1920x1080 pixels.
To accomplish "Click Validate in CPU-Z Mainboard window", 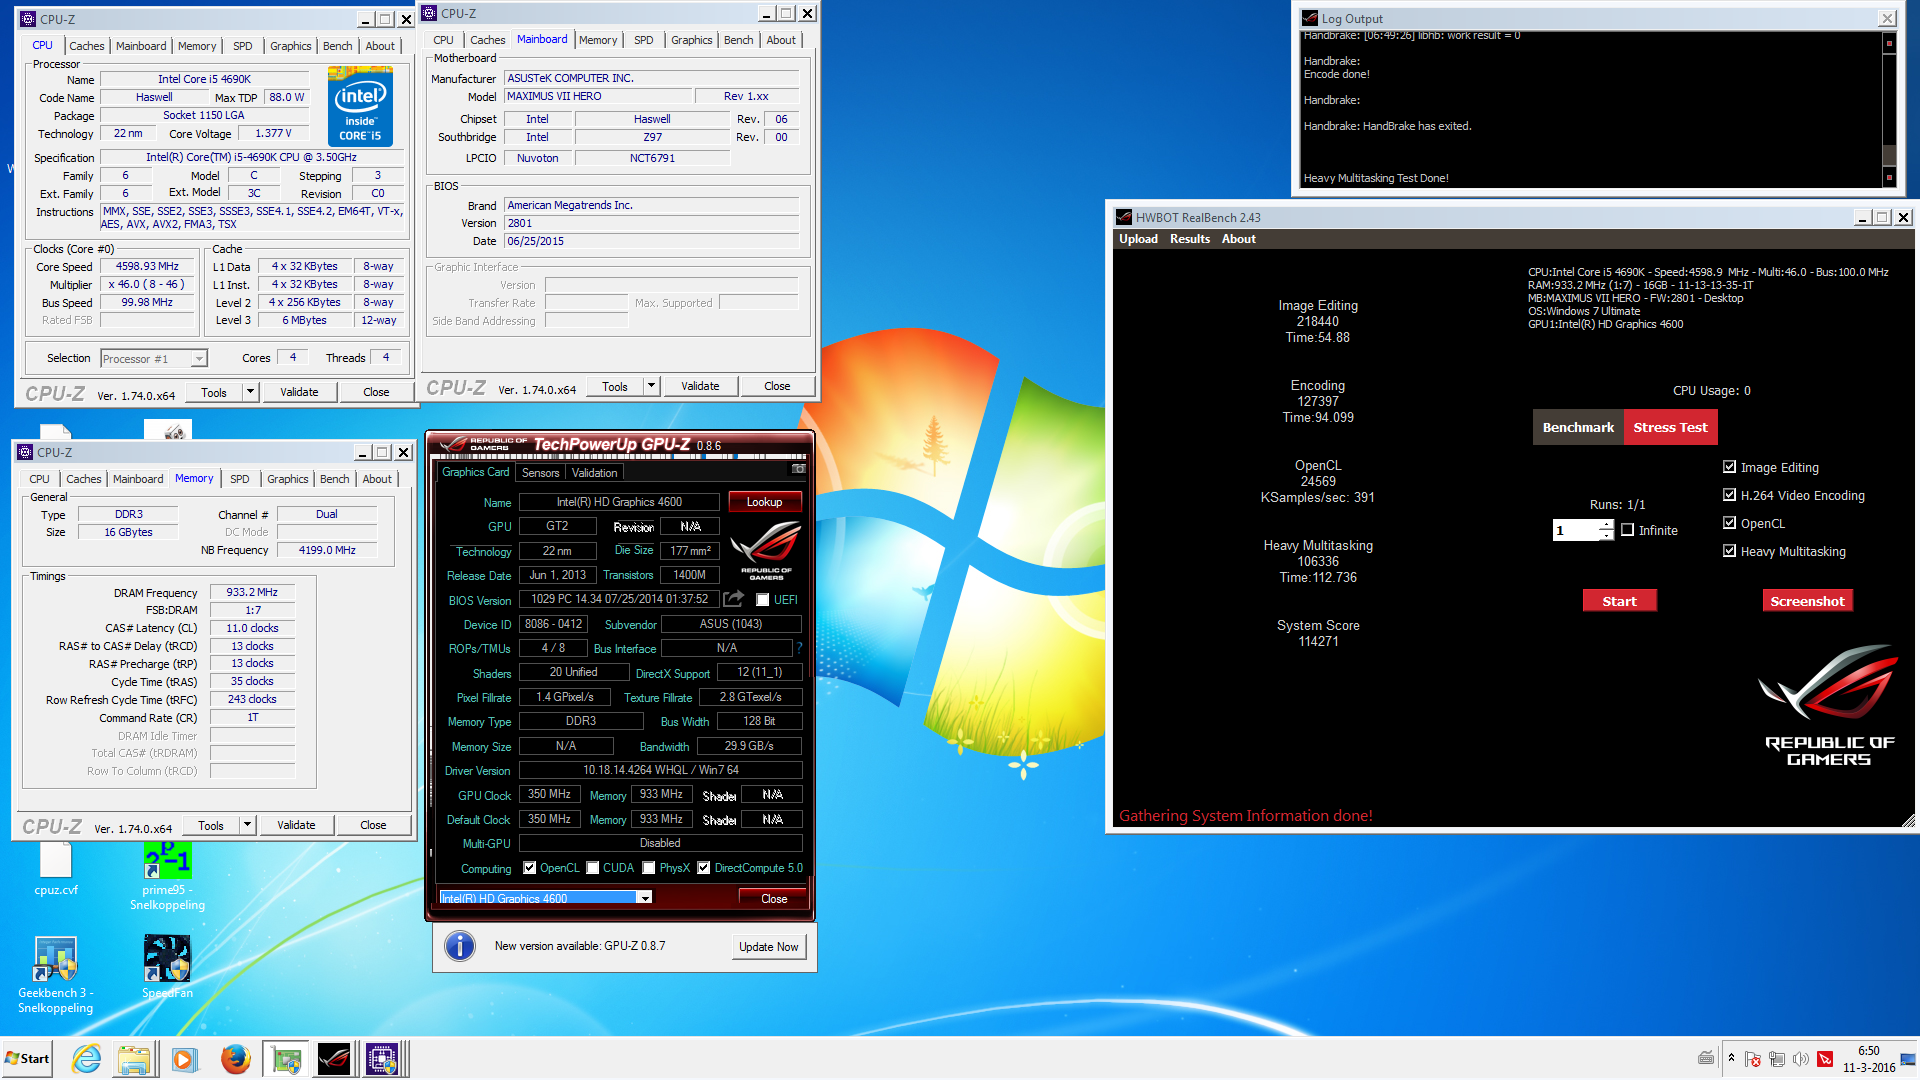I will [x=700, y=386].
